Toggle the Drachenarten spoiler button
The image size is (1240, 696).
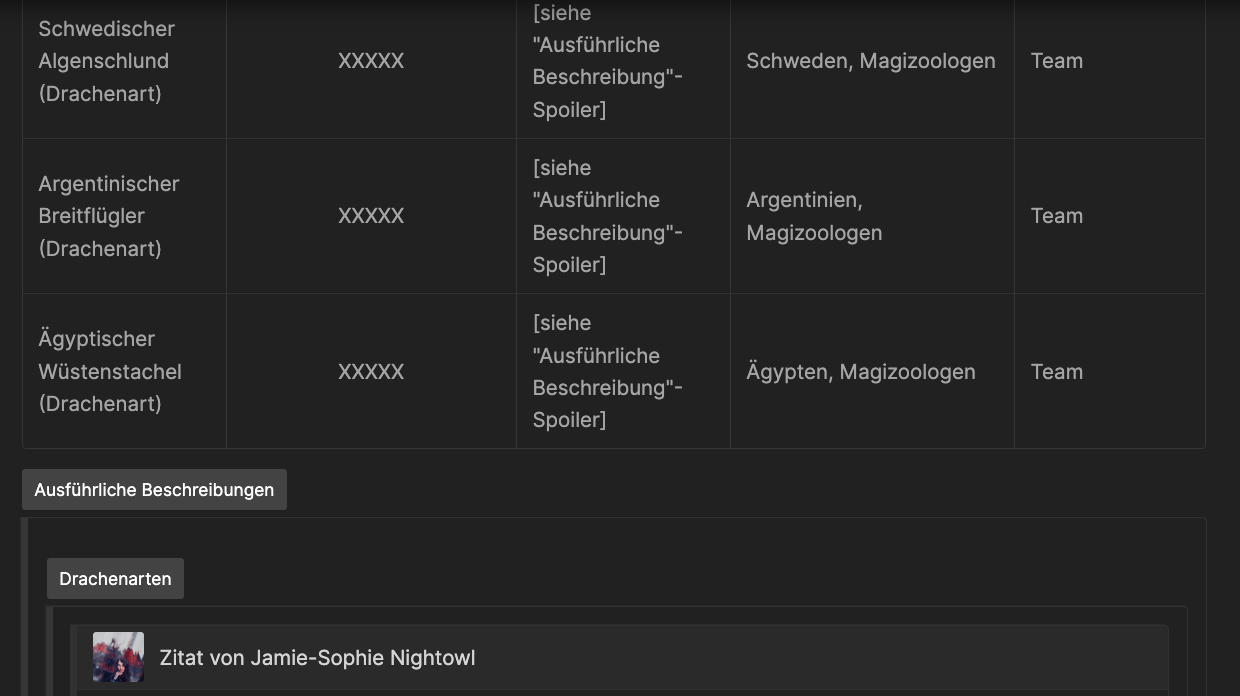(115, 579)
